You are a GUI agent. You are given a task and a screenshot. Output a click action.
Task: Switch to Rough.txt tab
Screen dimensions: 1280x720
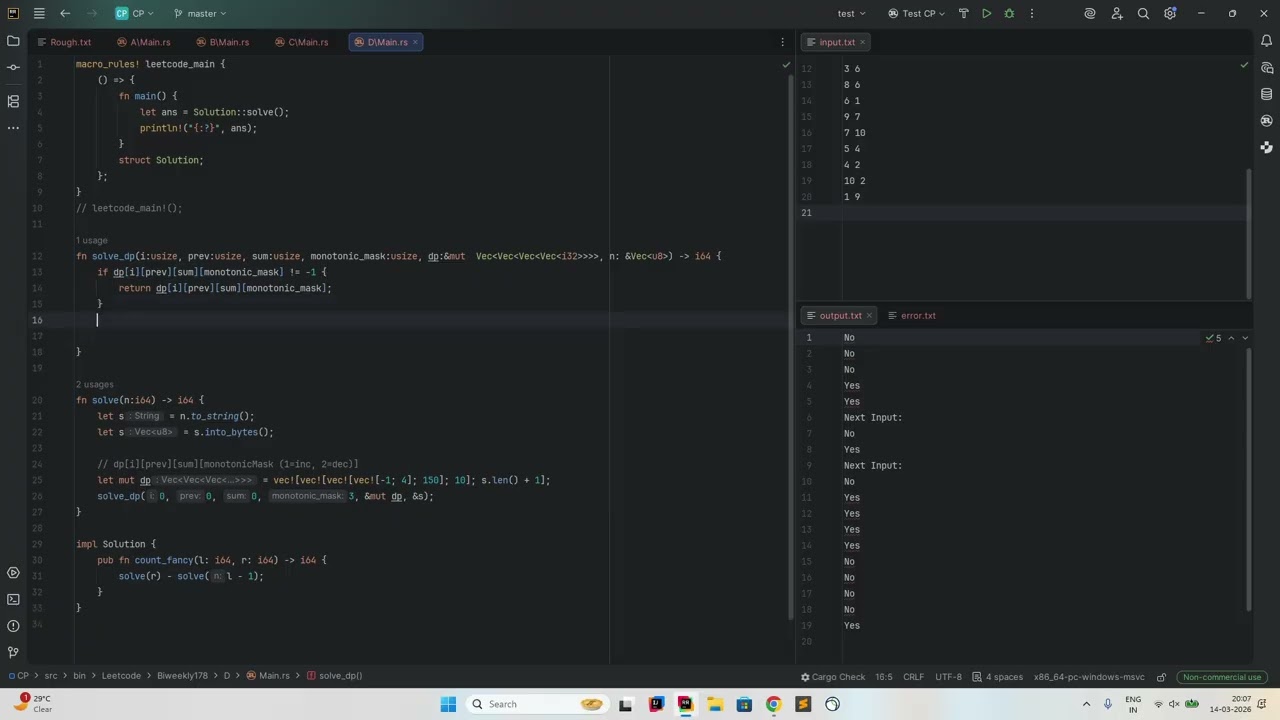coord(65,42)
